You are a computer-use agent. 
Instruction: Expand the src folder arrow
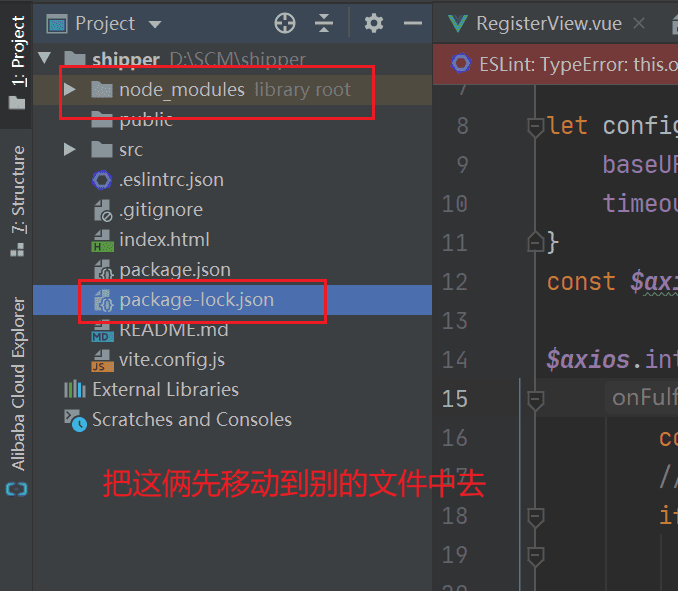click(x=69, y=149)
